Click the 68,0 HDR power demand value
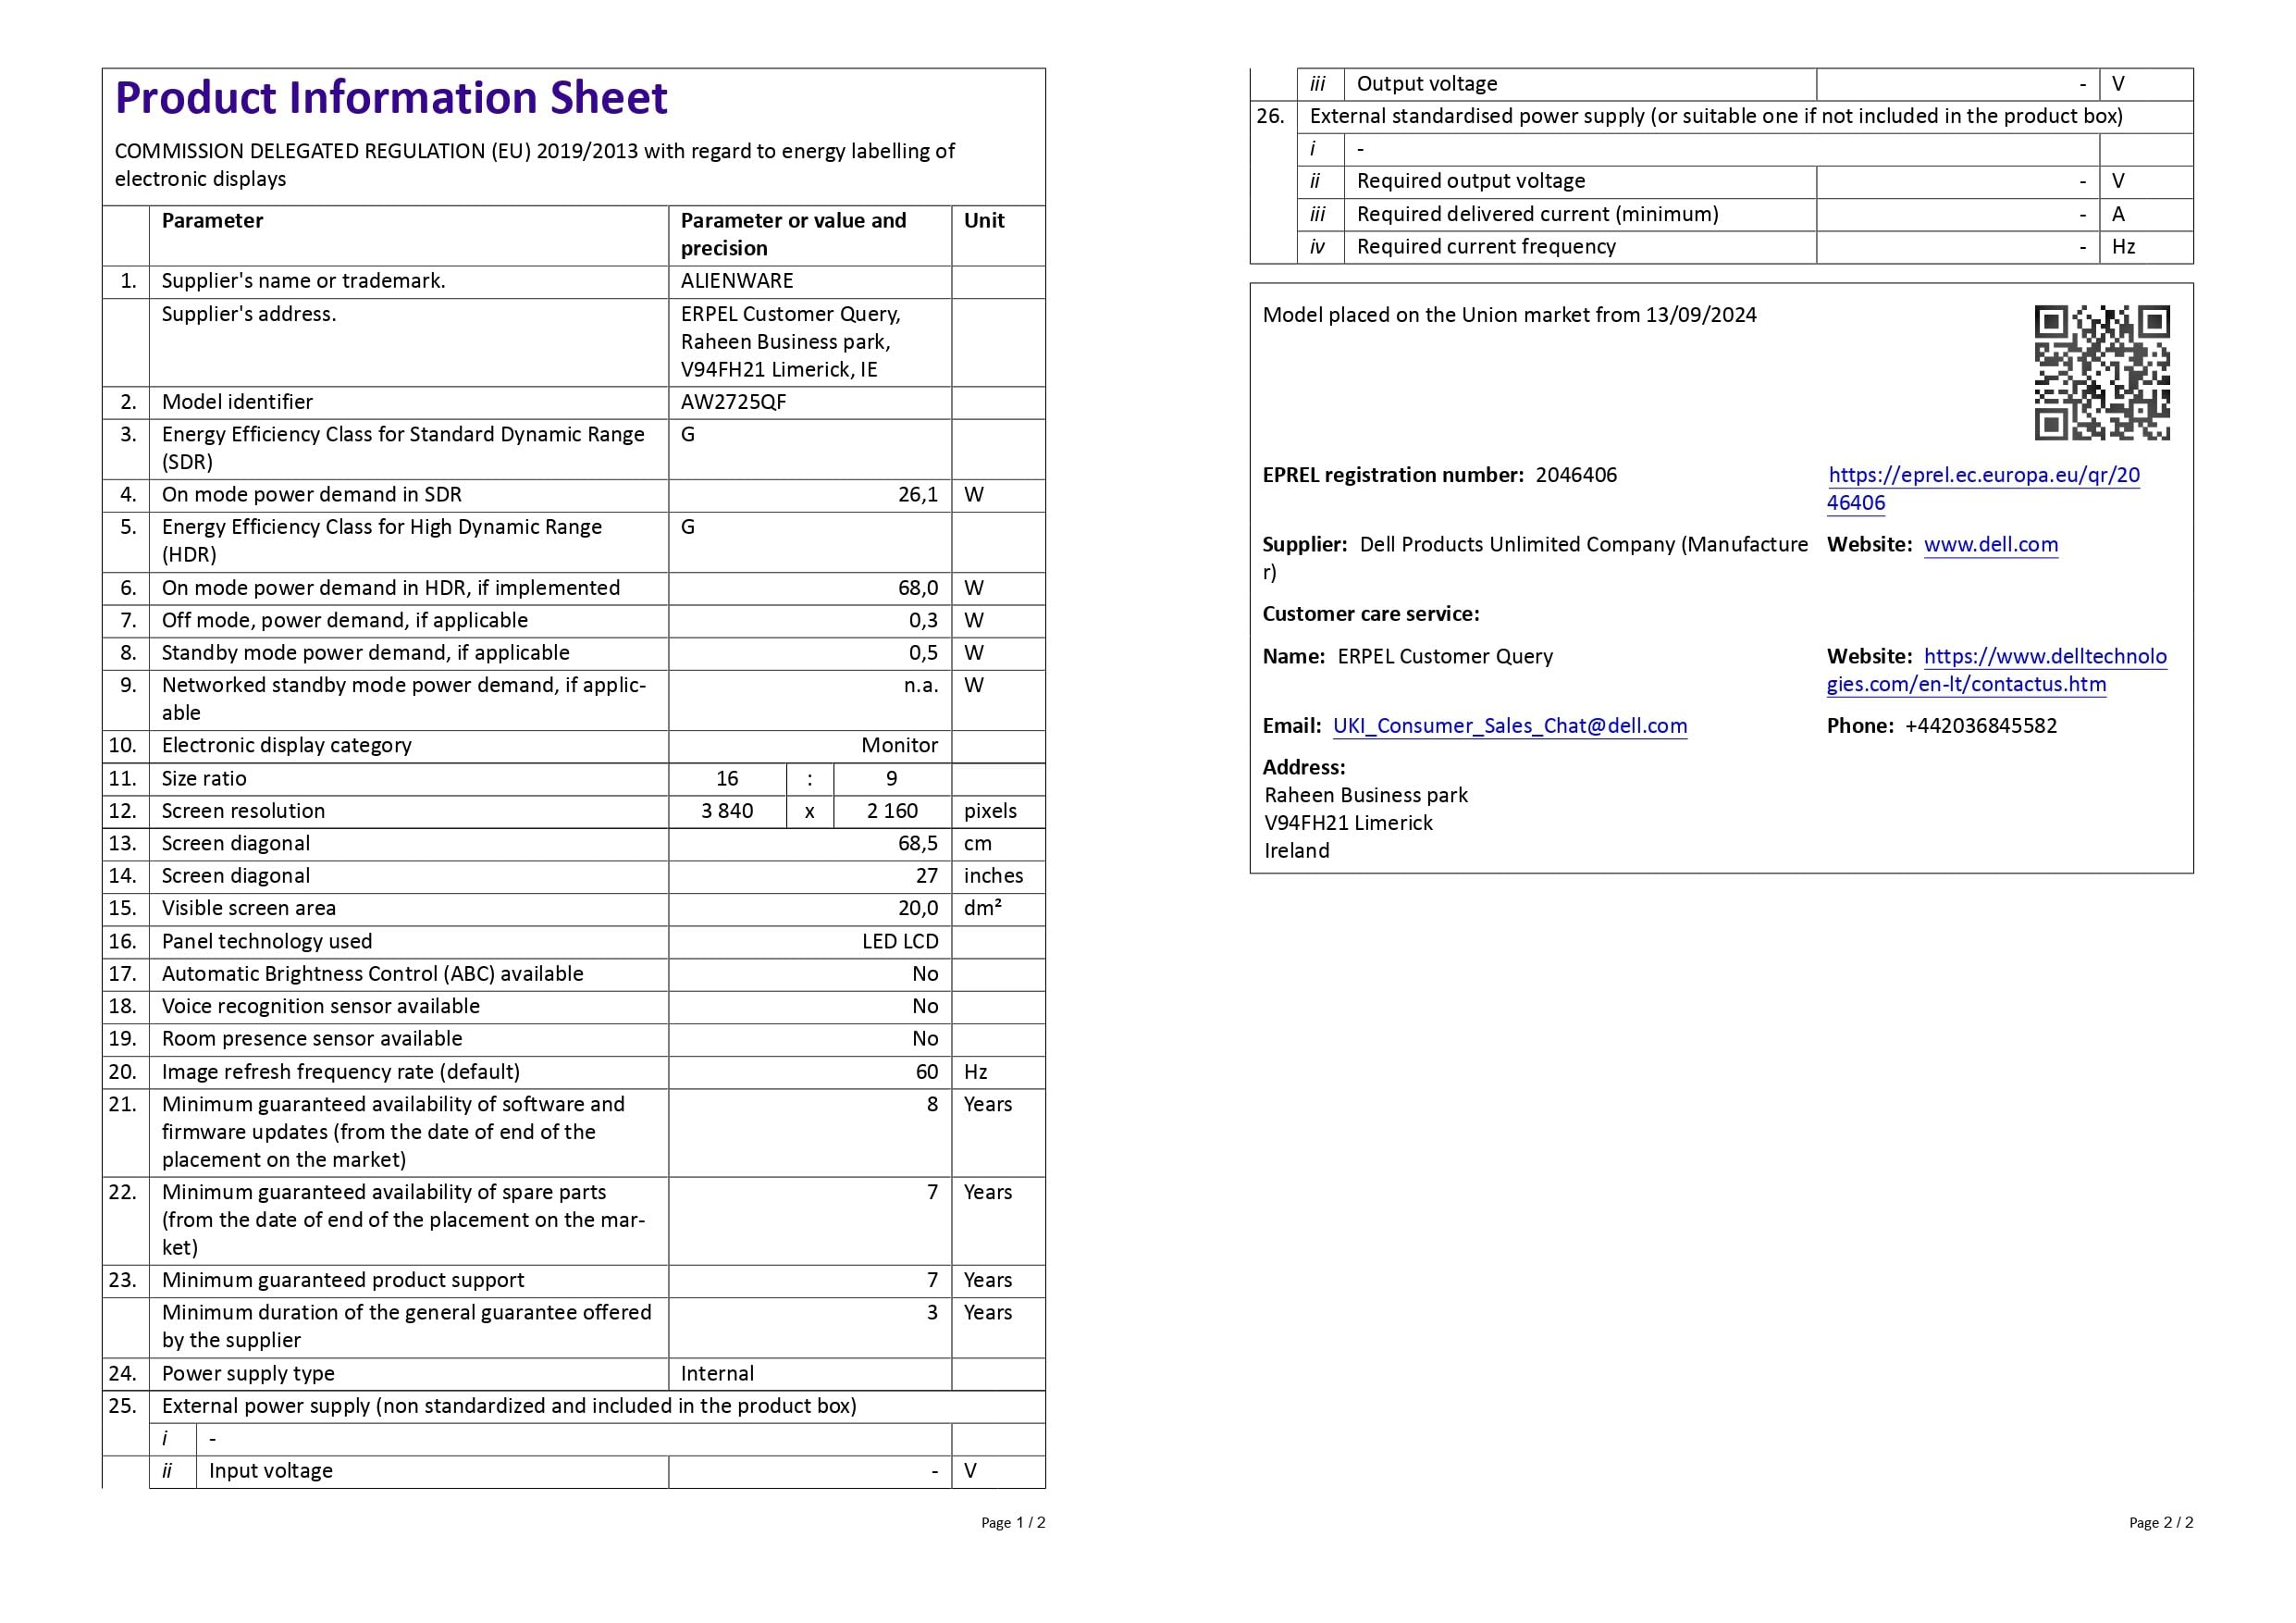Viewport: 2296px width, 1623px height. 918,588
